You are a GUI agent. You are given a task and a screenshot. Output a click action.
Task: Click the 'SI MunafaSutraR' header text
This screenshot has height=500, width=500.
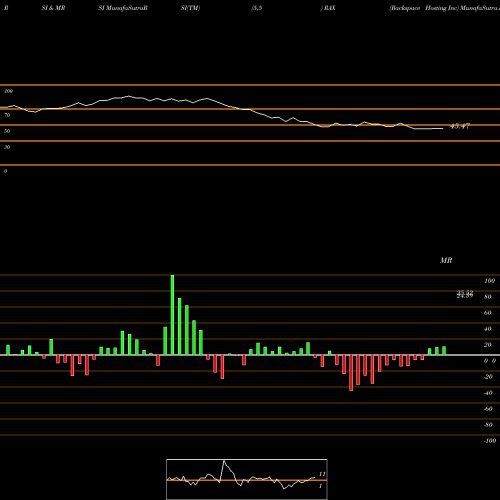pos(123,8)
